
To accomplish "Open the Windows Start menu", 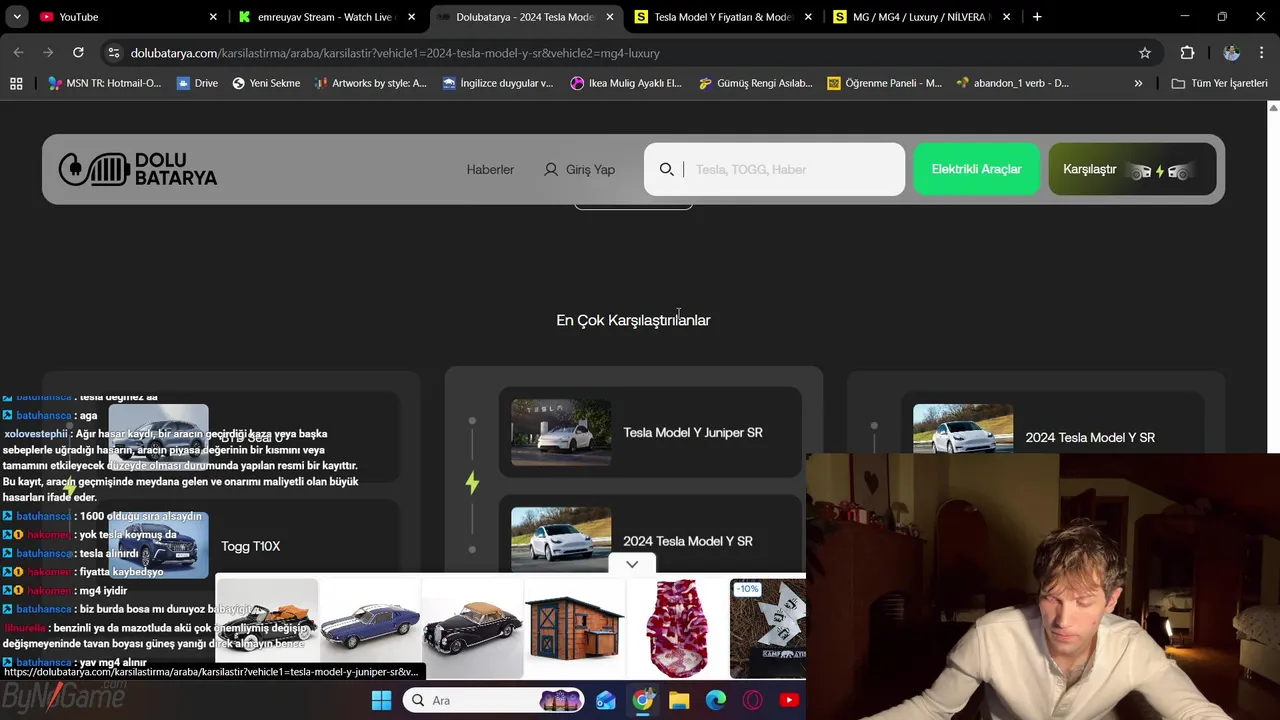I will coord(381,700).
